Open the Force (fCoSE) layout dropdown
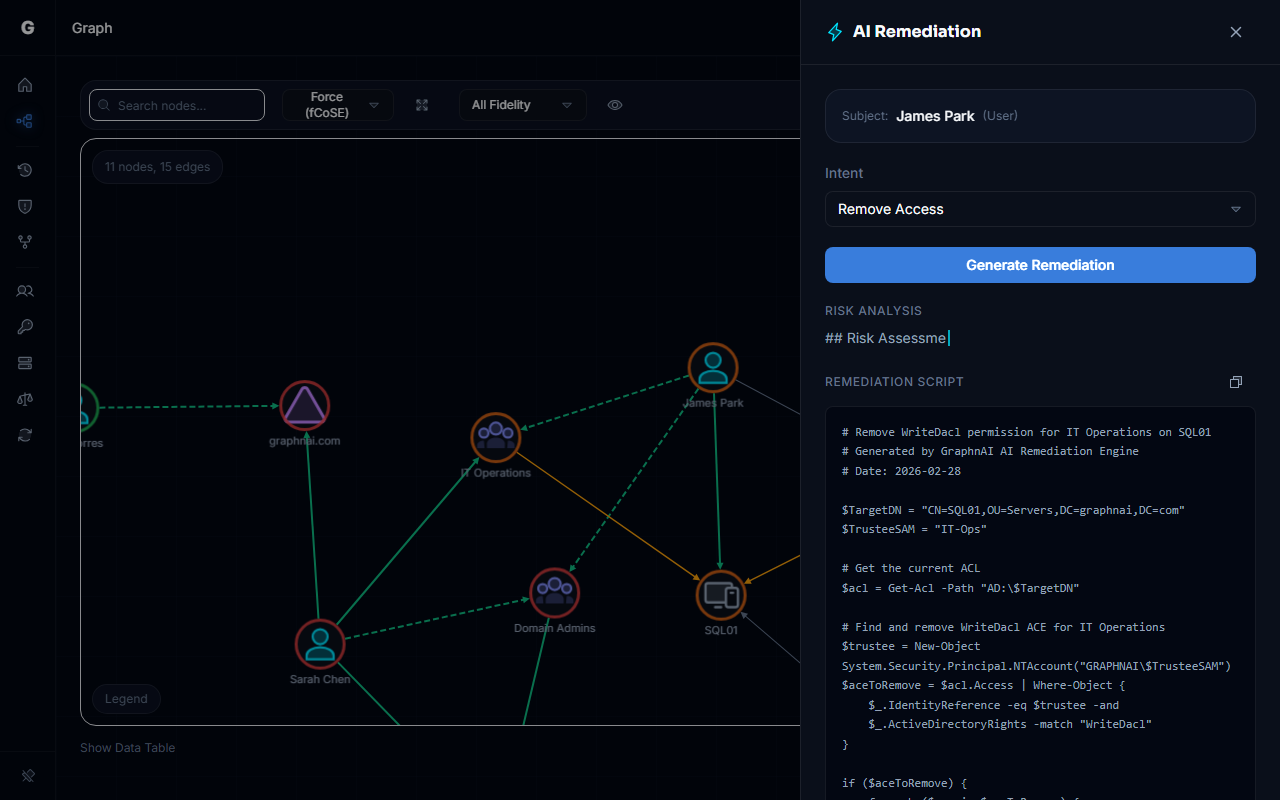This screenshot has width=1280, height=800. (338, 104)
